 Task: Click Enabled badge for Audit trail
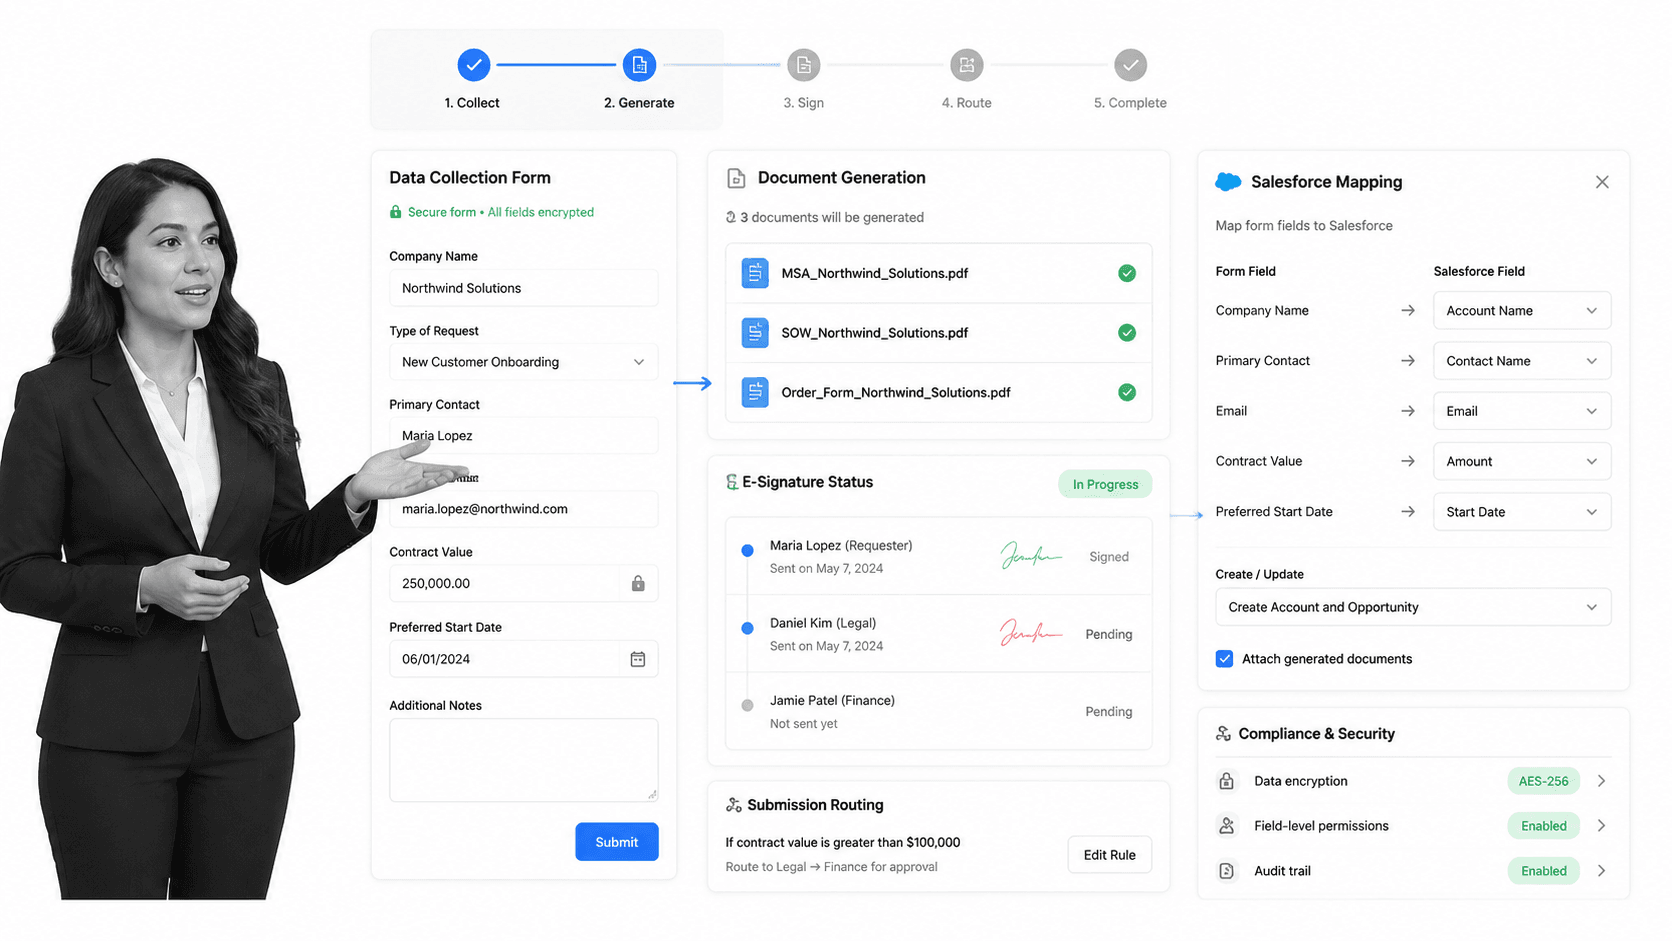pyautogui.click(x=1544, y=871)
